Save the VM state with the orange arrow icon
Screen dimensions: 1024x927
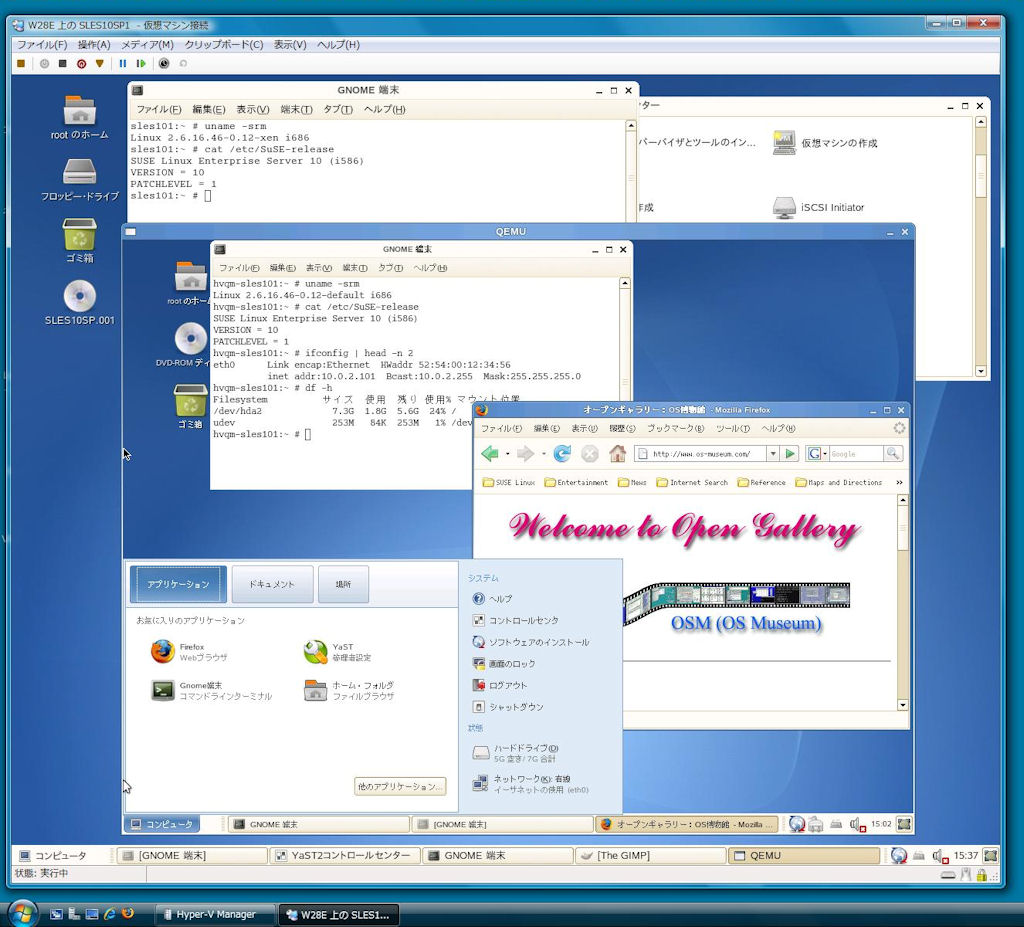pyautogui.click(x=99, y=63)
